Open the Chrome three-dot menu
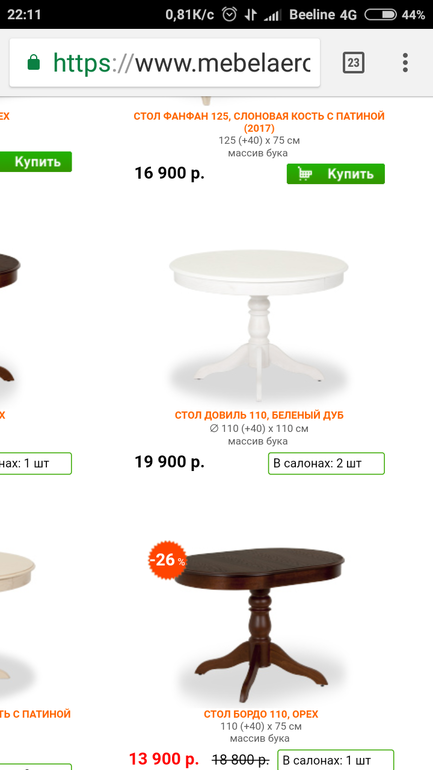The height and width of the screenshot is (770, 433). click(x=405, y=63)
